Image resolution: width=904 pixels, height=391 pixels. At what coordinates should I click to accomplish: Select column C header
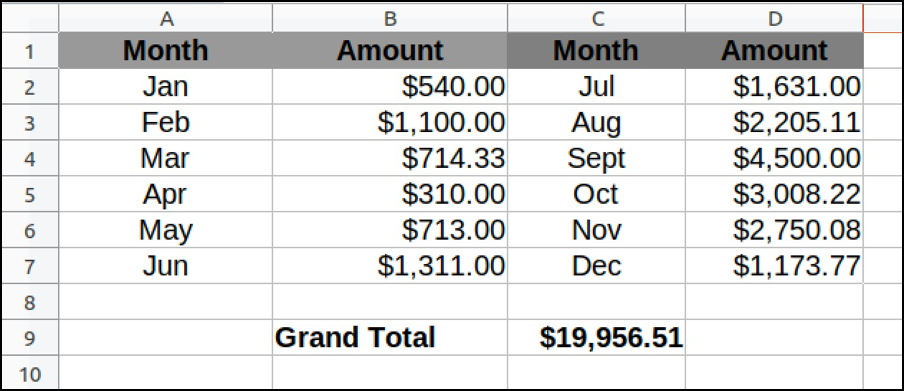[x=597, y=18]
